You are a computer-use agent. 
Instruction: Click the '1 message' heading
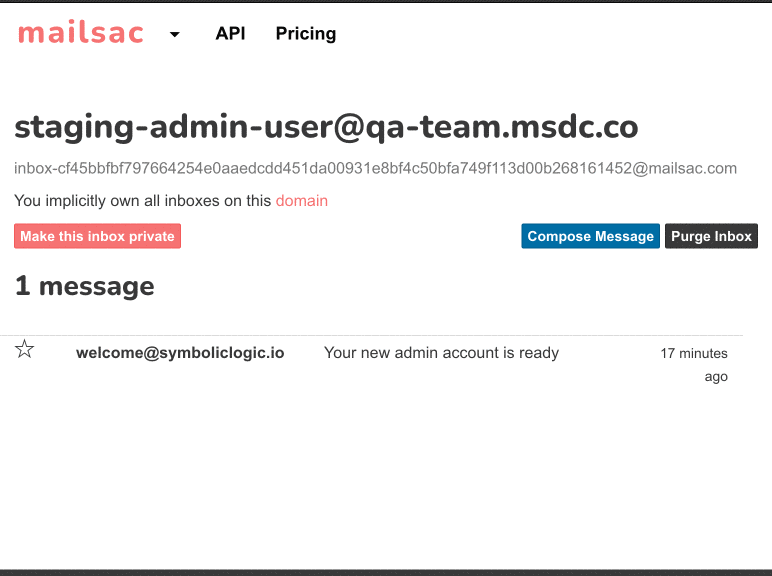point(85,287)
